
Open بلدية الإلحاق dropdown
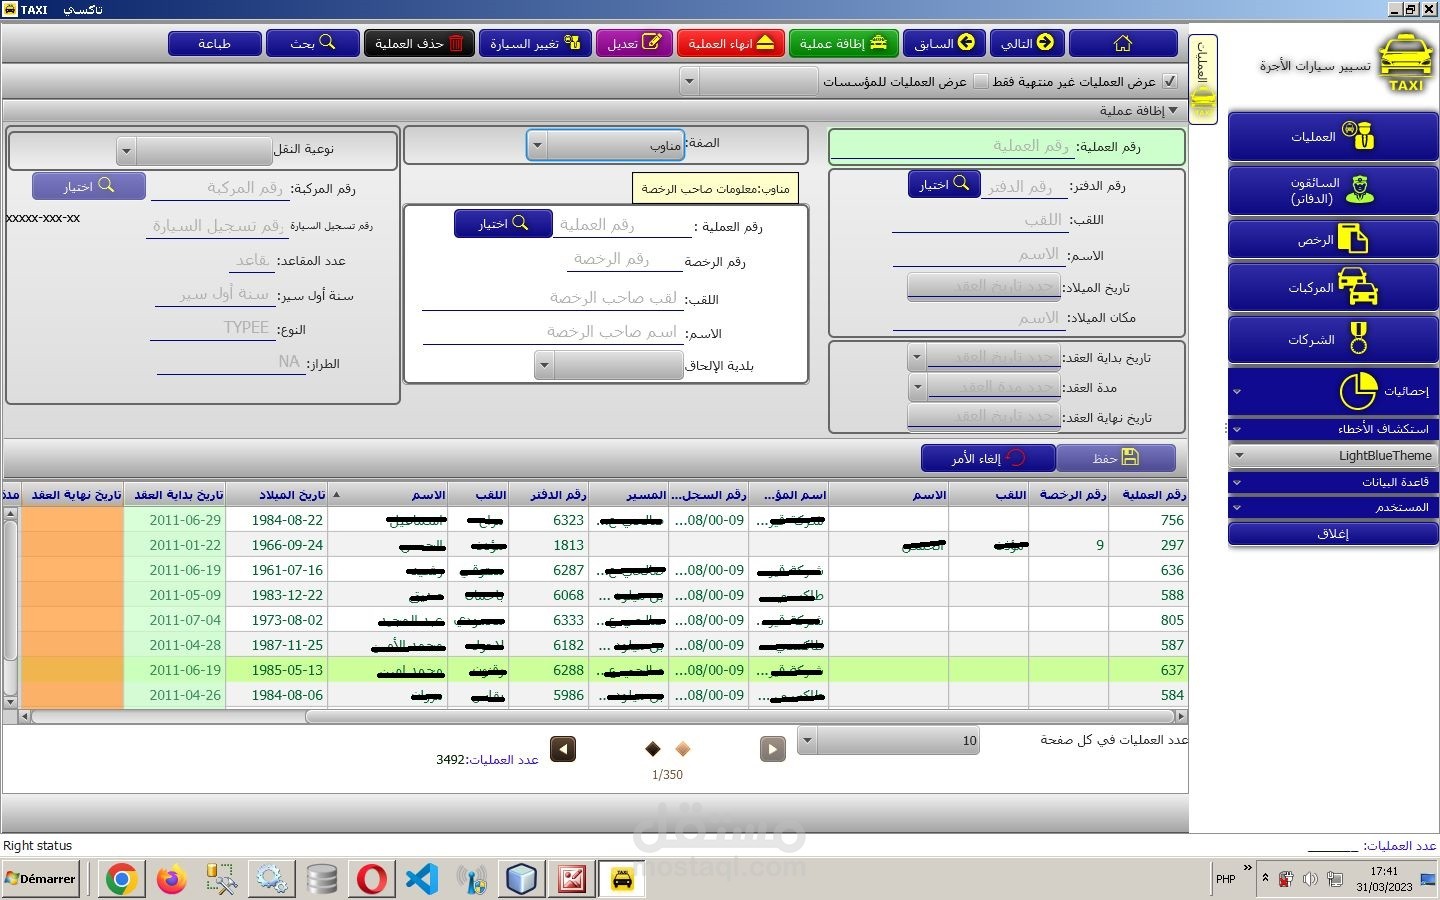pyautogui.click(x=609, y=365)
